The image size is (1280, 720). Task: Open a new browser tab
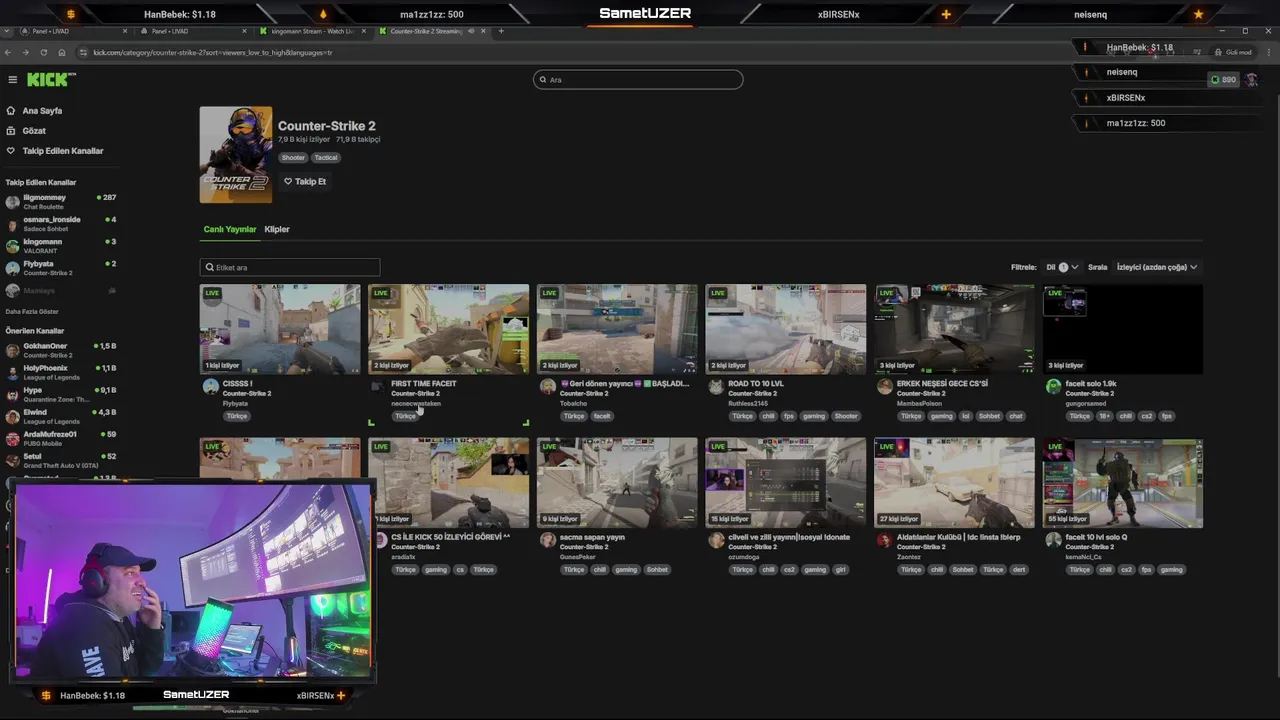click(x=501, y=31)
